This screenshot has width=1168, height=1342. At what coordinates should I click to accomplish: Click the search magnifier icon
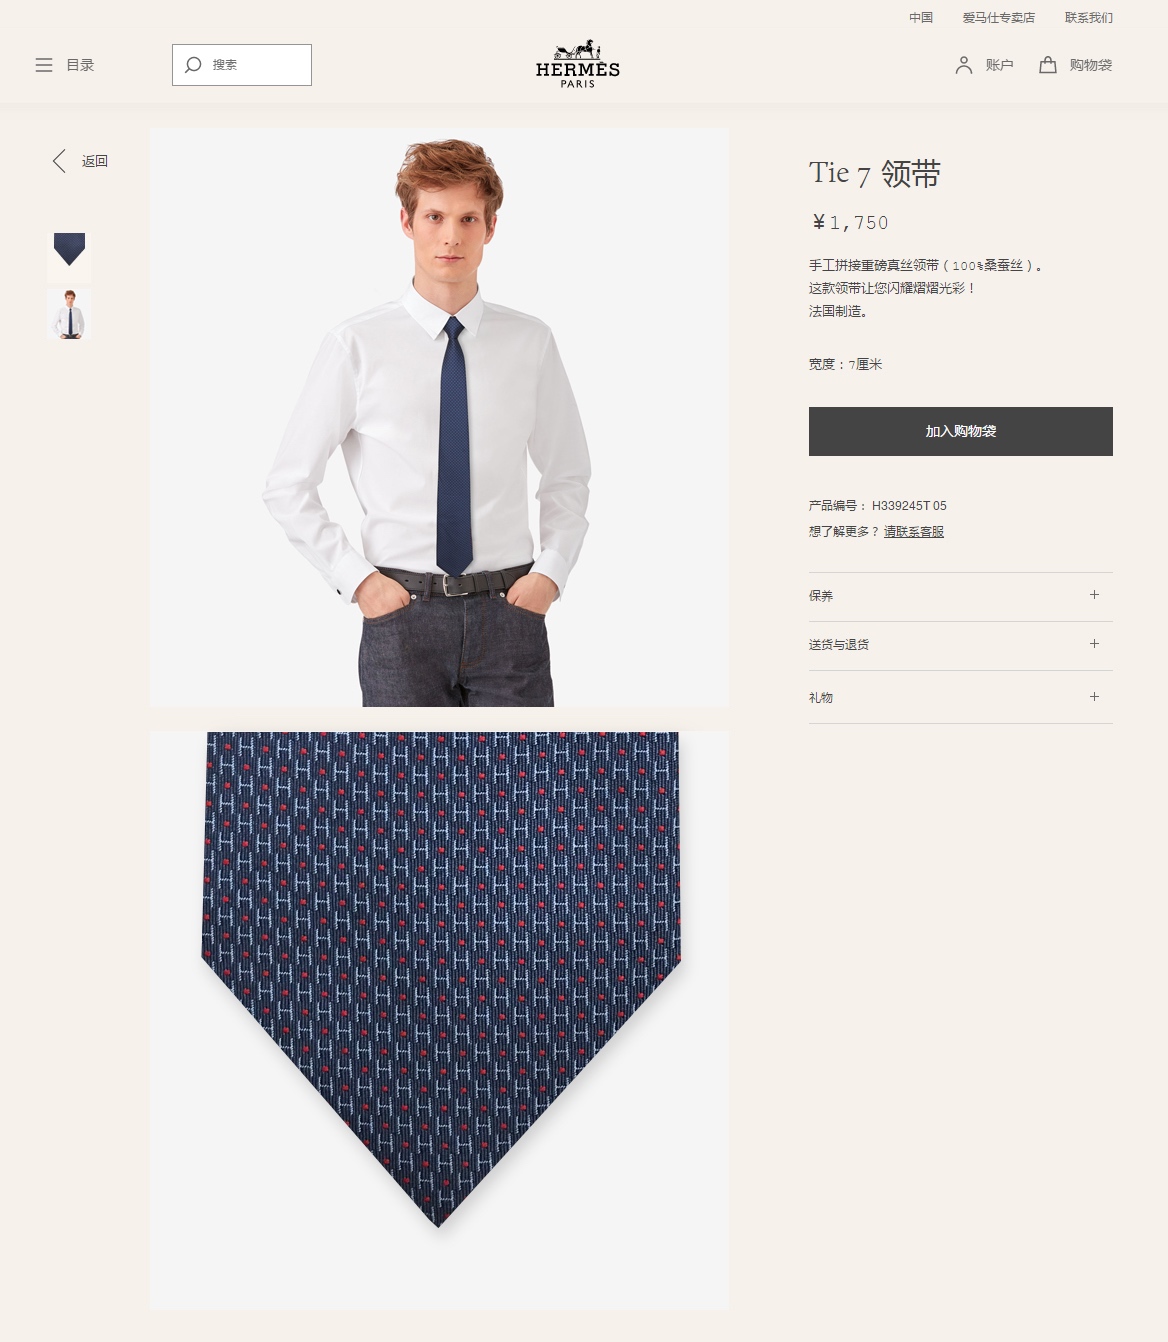click(x=193, y=65)
